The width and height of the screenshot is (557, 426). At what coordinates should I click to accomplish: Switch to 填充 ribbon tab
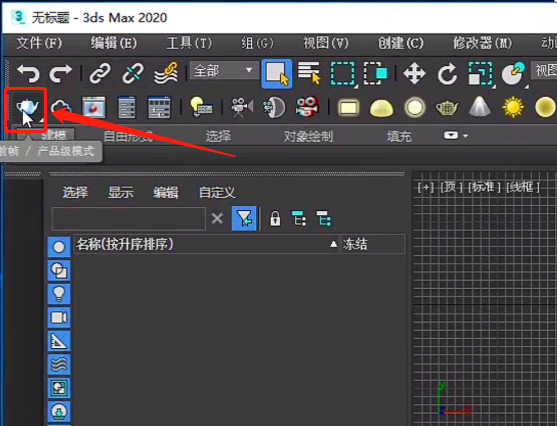pyautogui.click(x=399, y=136)
